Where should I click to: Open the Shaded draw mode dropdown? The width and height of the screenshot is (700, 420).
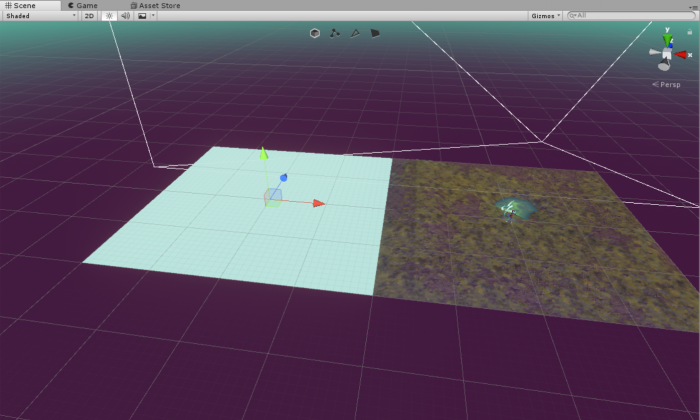click(x=41, y=16)
